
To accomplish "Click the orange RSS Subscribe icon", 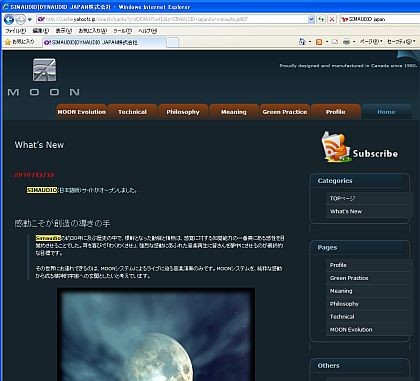I will tap(336, 147).
